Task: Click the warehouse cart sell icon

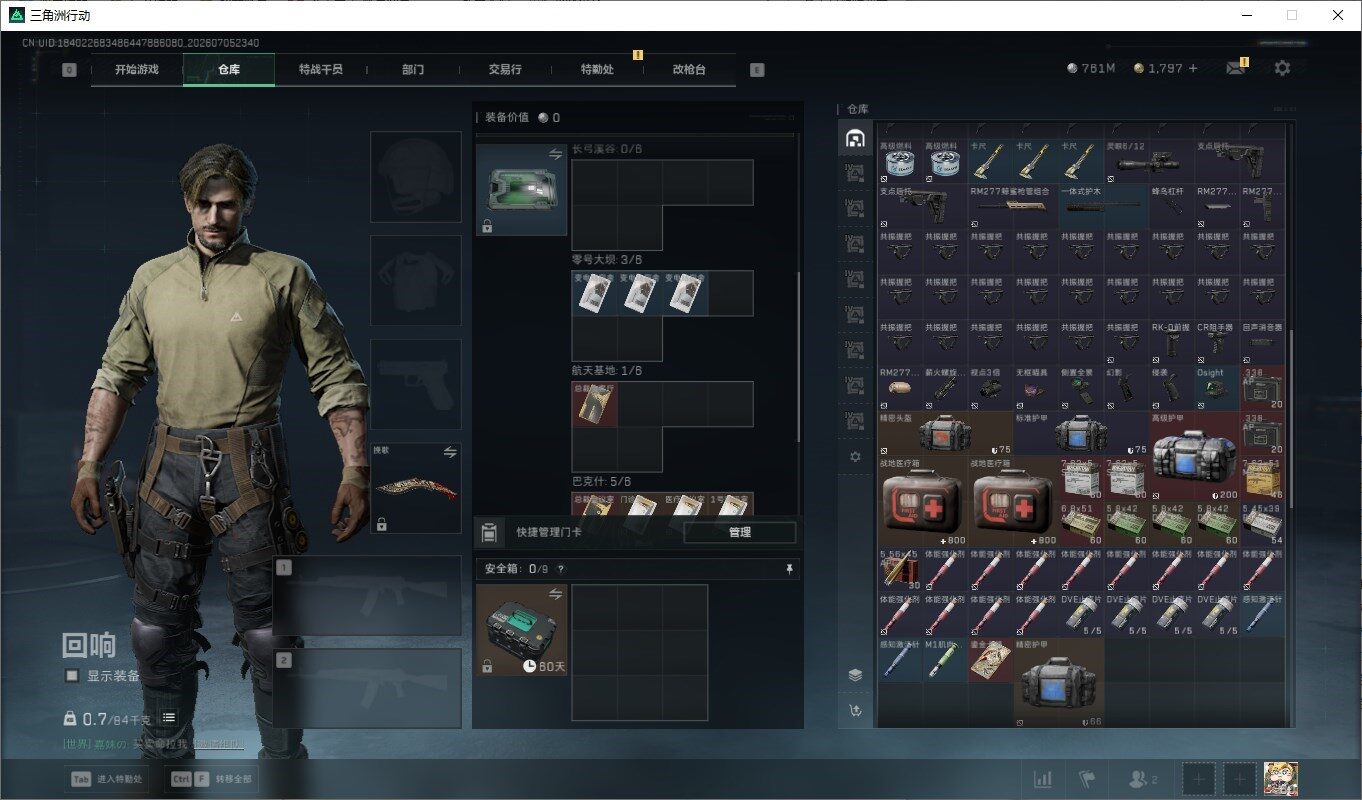Action: 855,711
